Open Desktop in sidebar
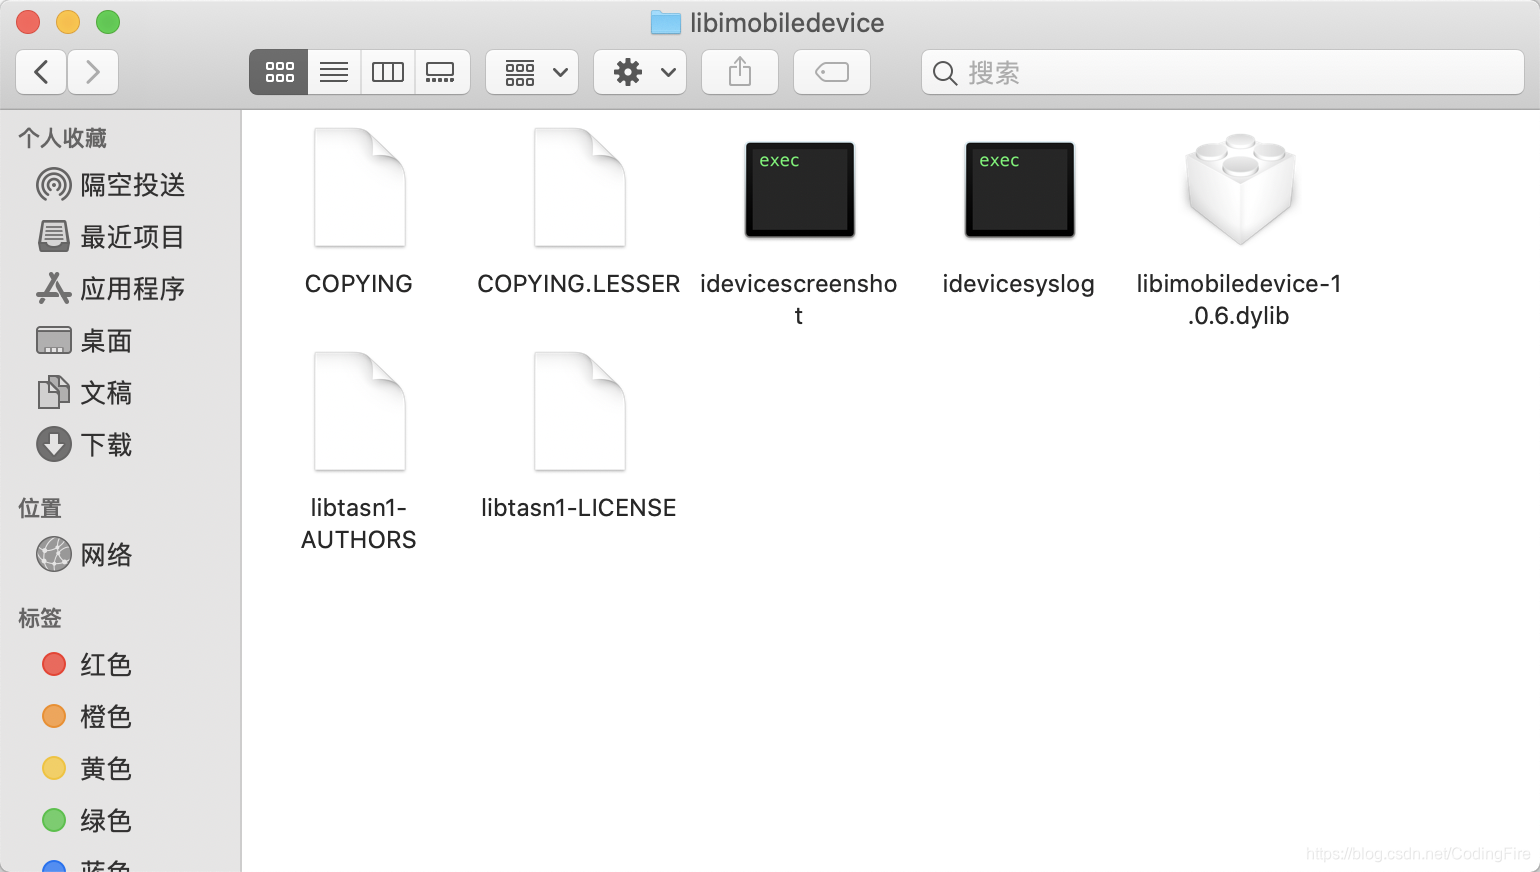The width and height of the screenshot is (1540, 872). [120, 341]
